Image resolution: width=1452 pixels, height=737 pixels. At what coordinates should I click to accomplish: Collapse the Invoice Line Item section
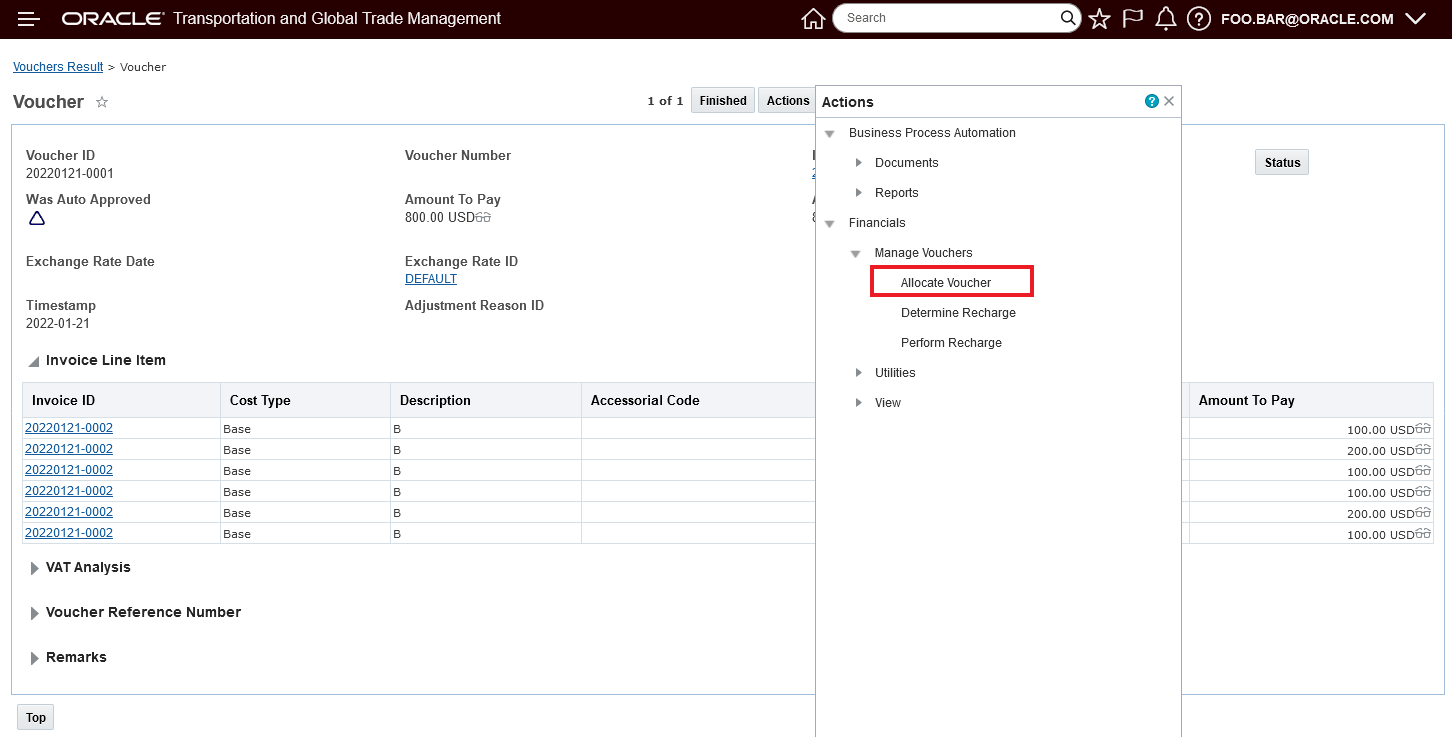pyautogui.click(x=35, y=361)
